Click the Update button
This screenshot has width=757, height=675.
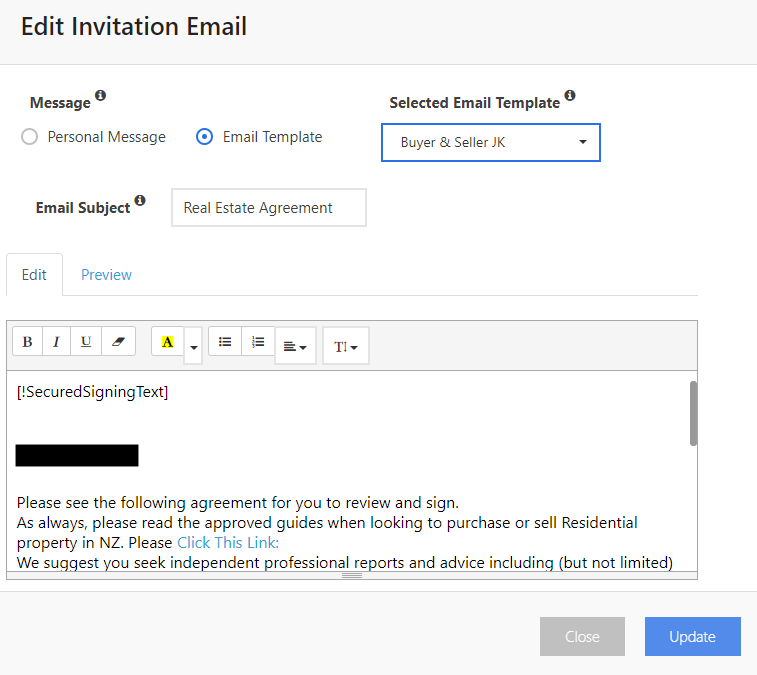(x=692, y=637)
